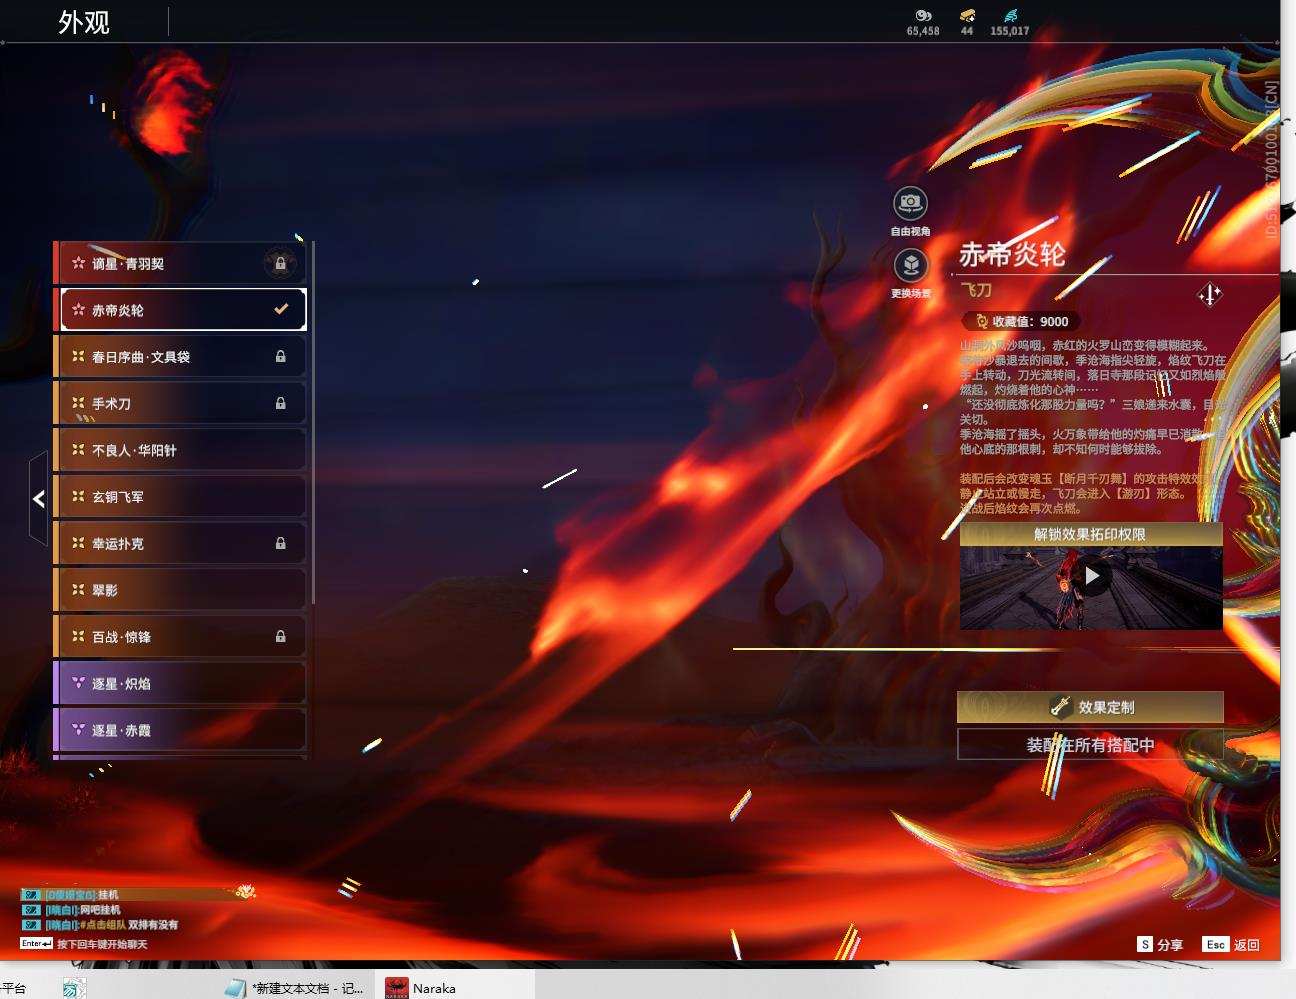Click the rarity icon of 翠影
1296x999 pixels.
(x=78, y=590)
